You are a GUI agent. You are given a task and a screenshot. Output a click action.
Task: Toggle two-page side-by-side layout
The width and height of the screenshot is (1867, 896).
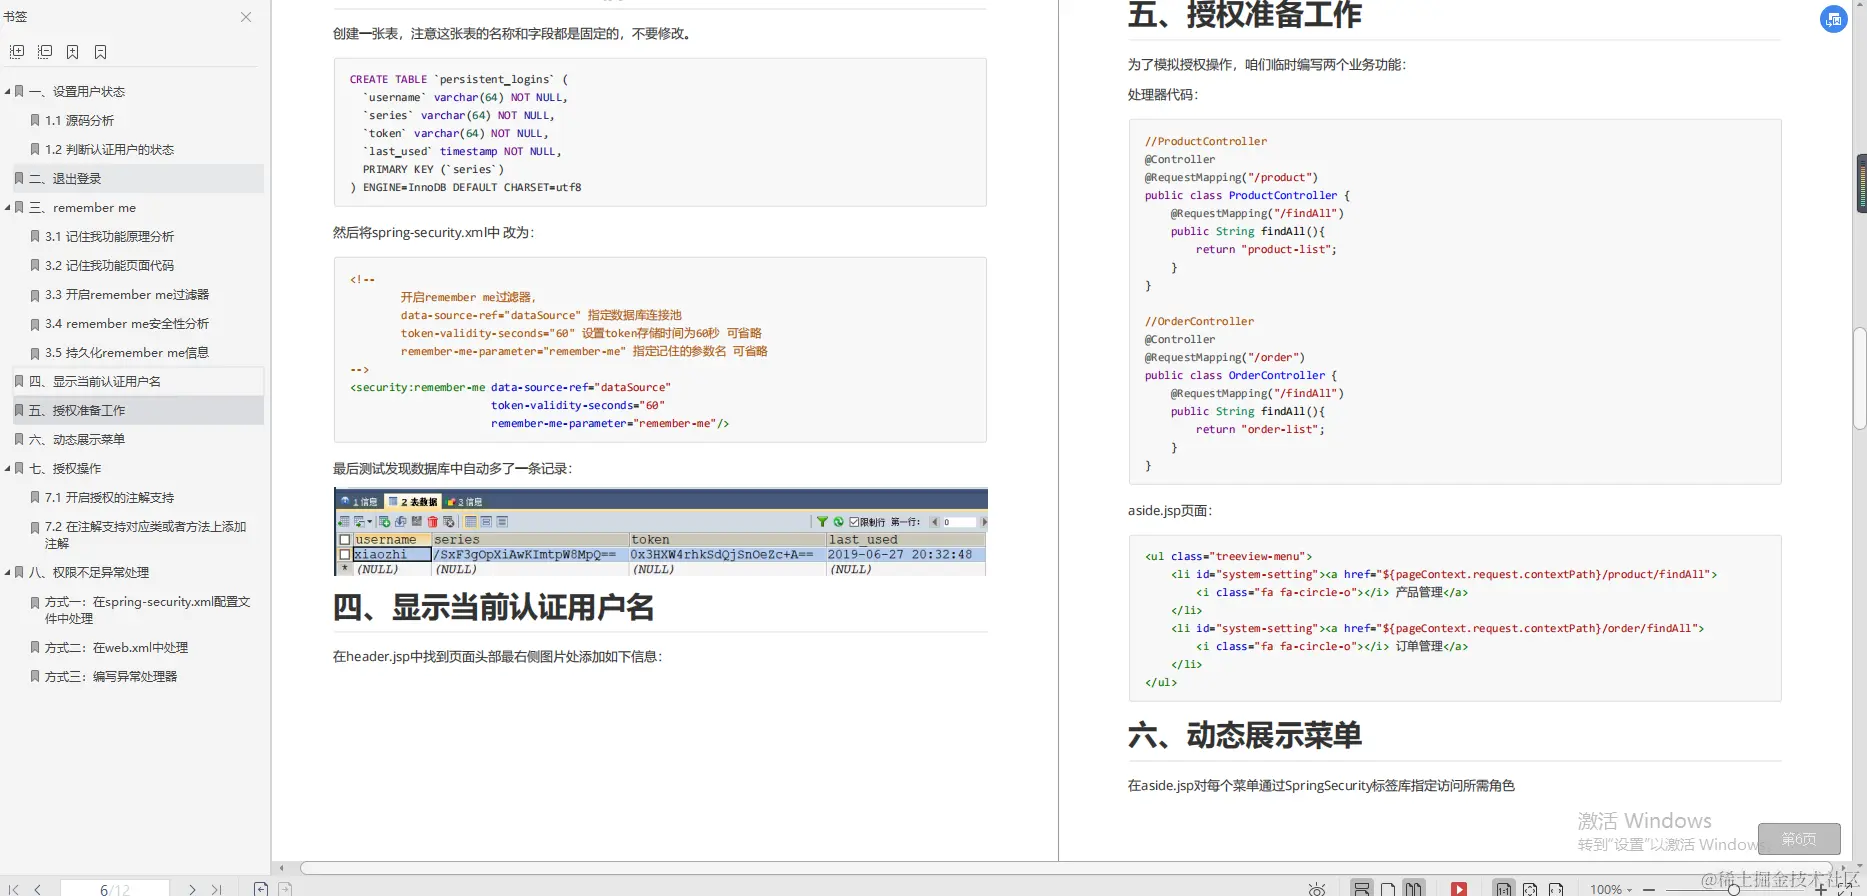pos(1413,889)
